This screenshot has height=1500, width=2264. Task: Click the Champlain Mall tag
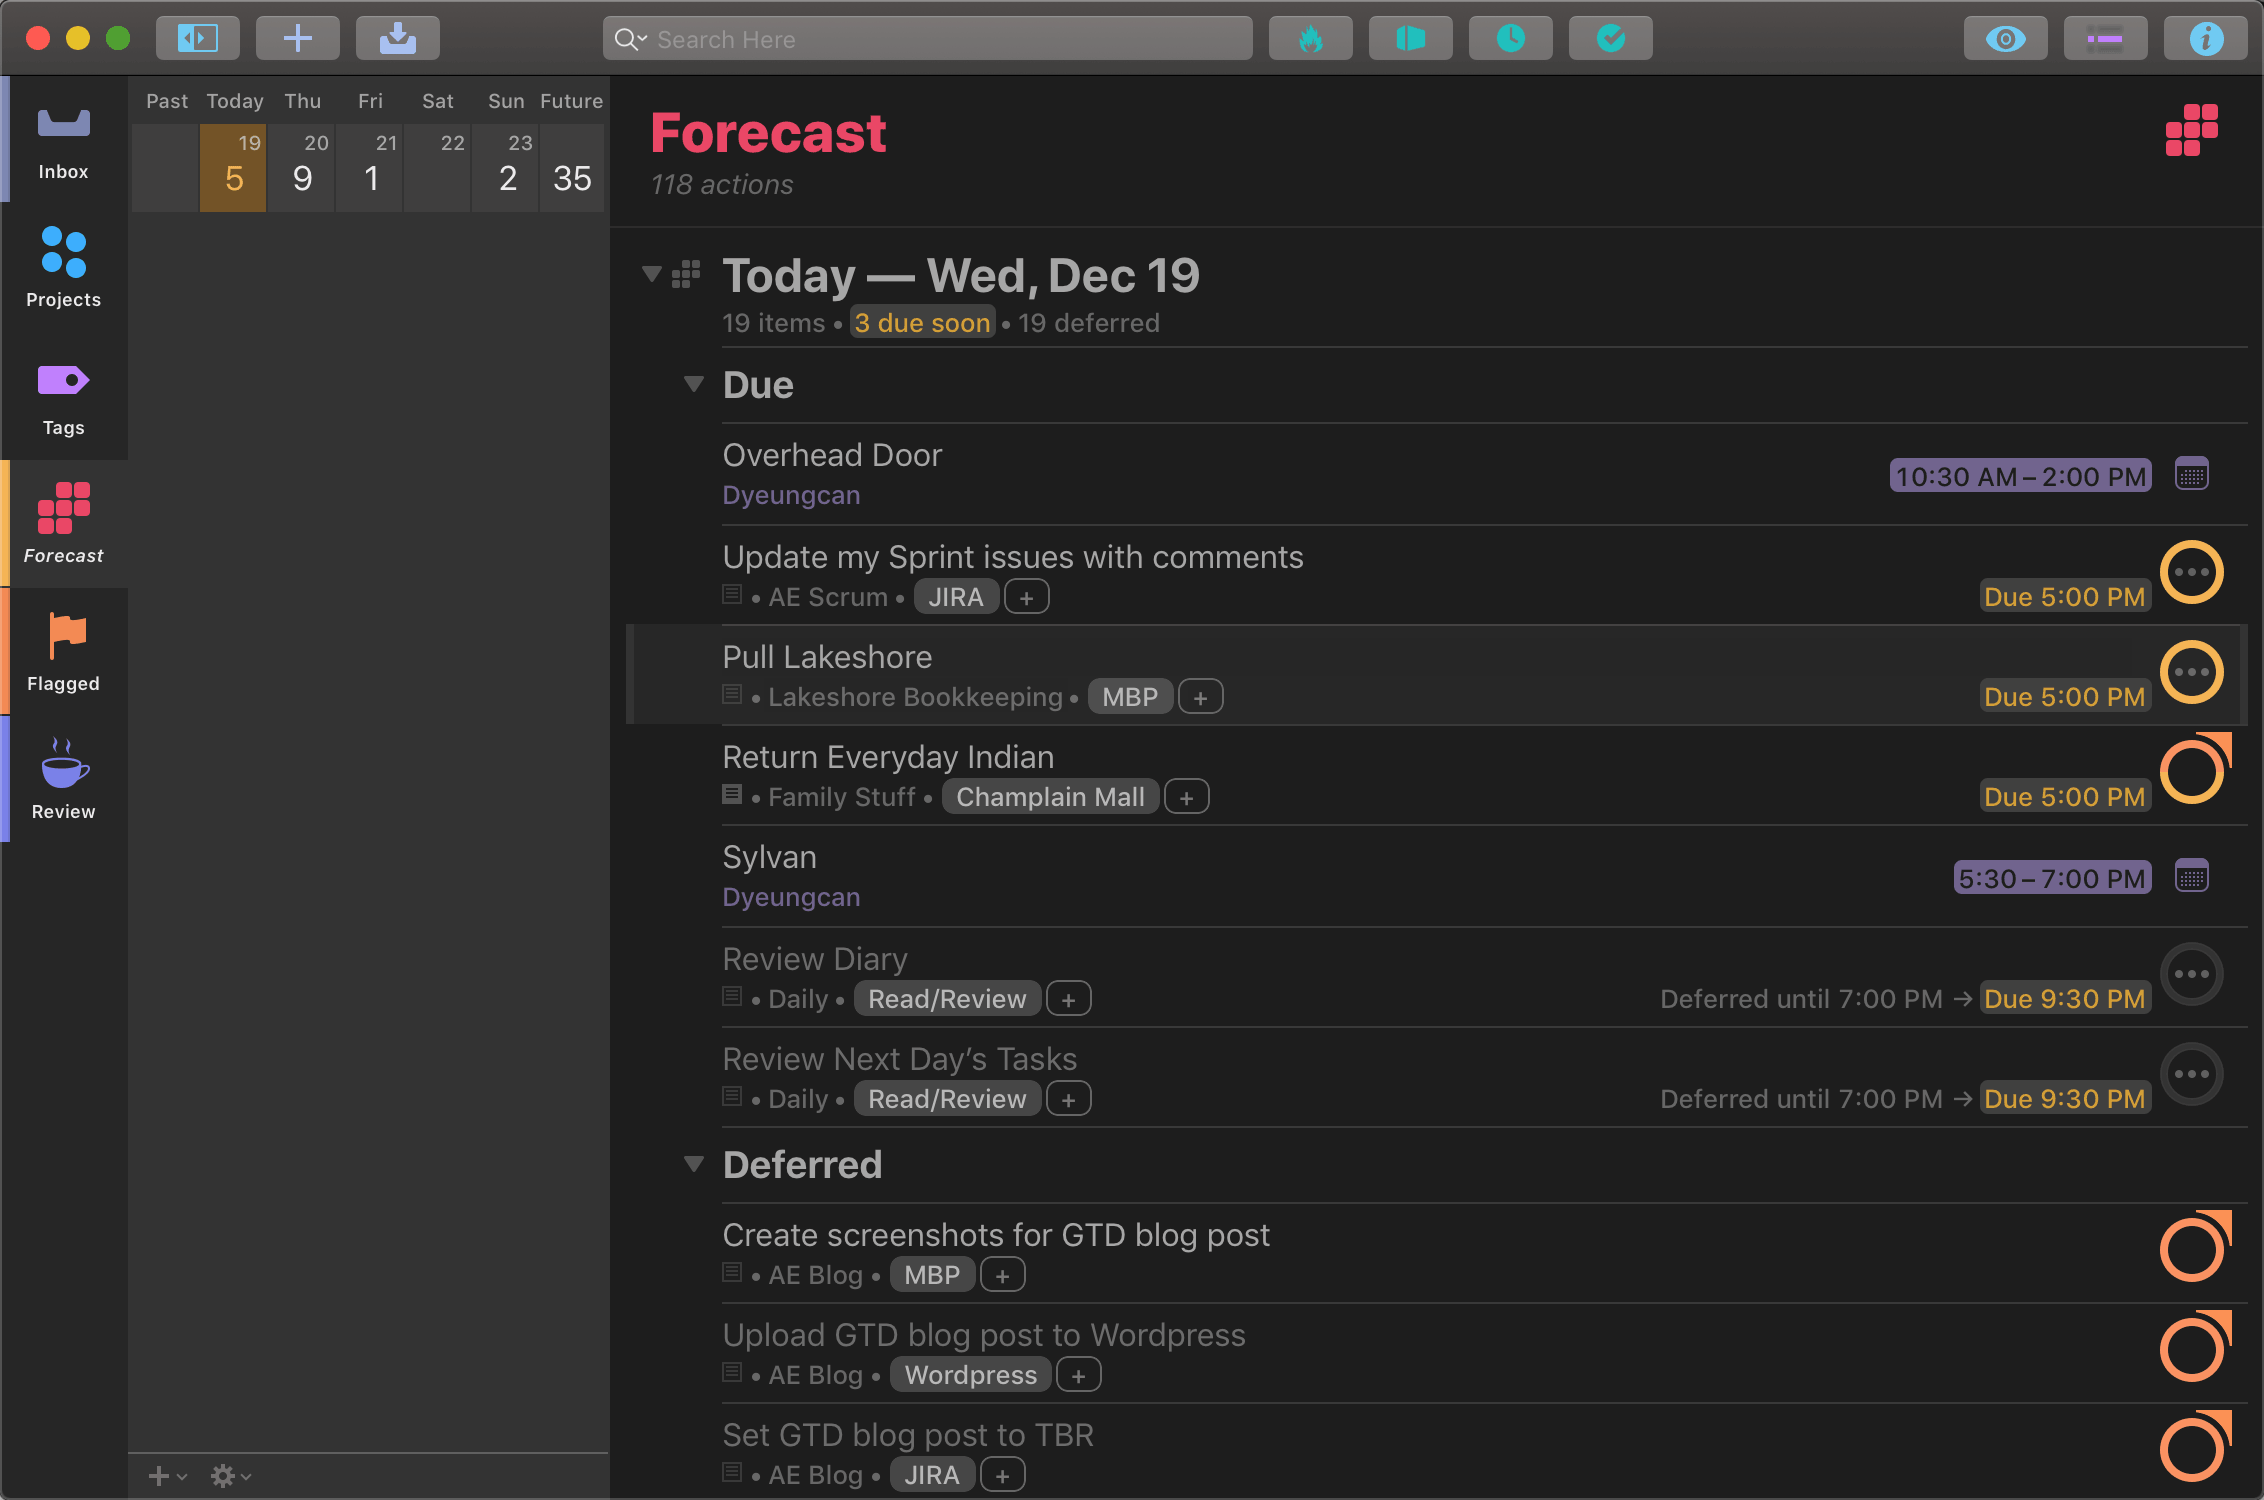tap(1050, 797)
